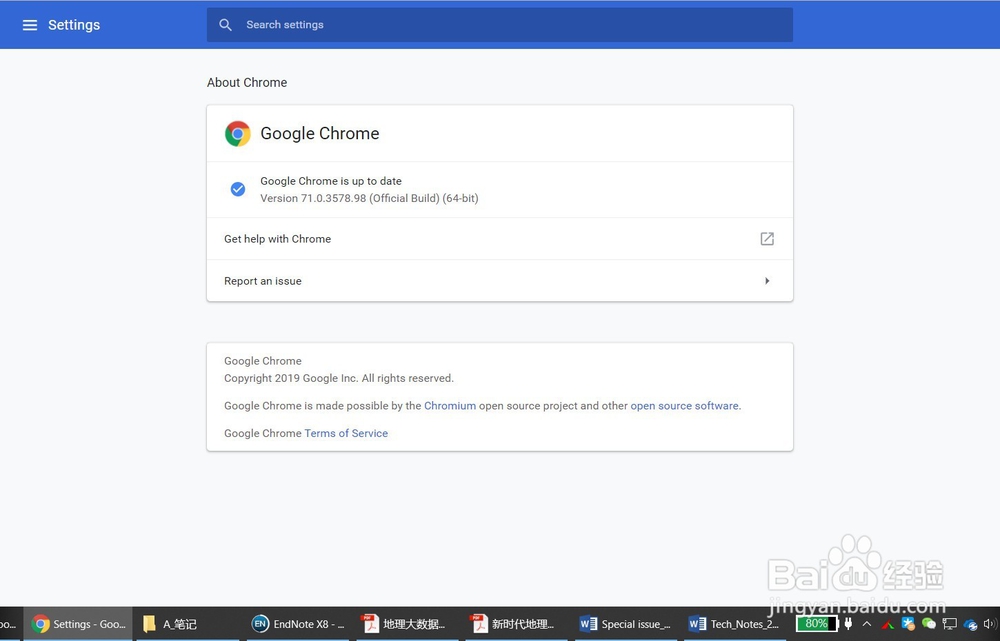This screenshot has width=1000, height=641.
Task: Open WeChat from system tray
Action: point(929,624)
